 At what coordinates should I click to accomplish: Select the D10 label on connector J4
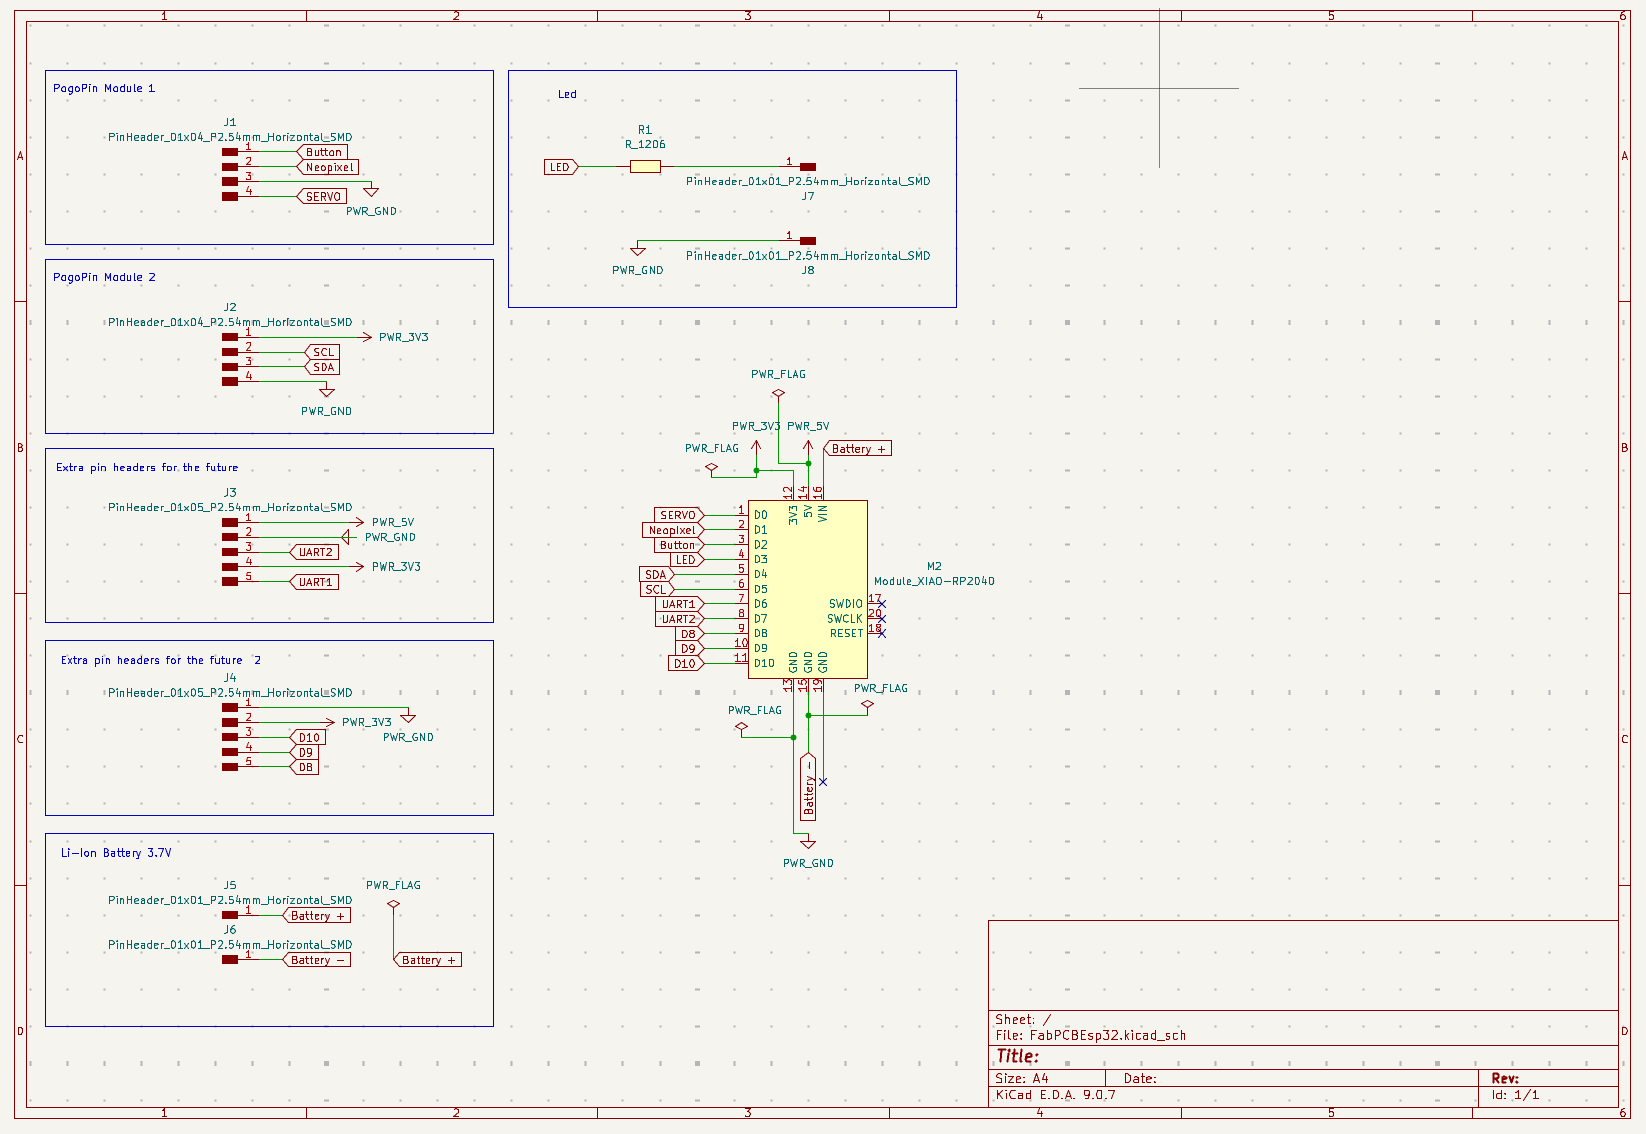point(308,737)
